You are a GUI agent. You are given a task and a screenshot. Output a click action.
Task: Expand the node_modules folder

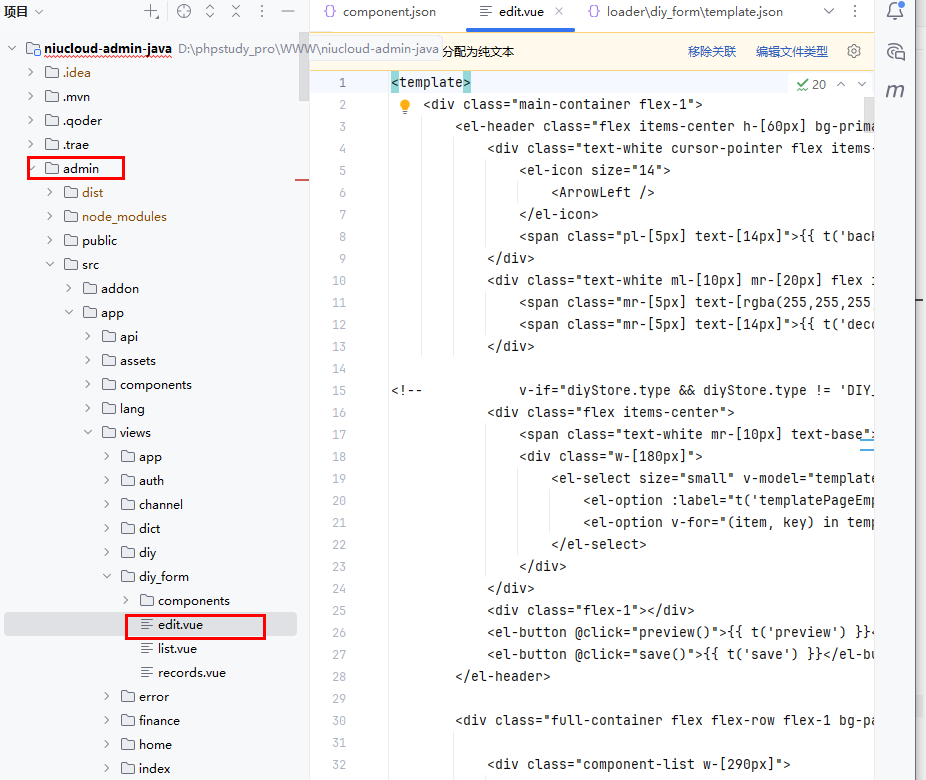click(x=51, y=217)
